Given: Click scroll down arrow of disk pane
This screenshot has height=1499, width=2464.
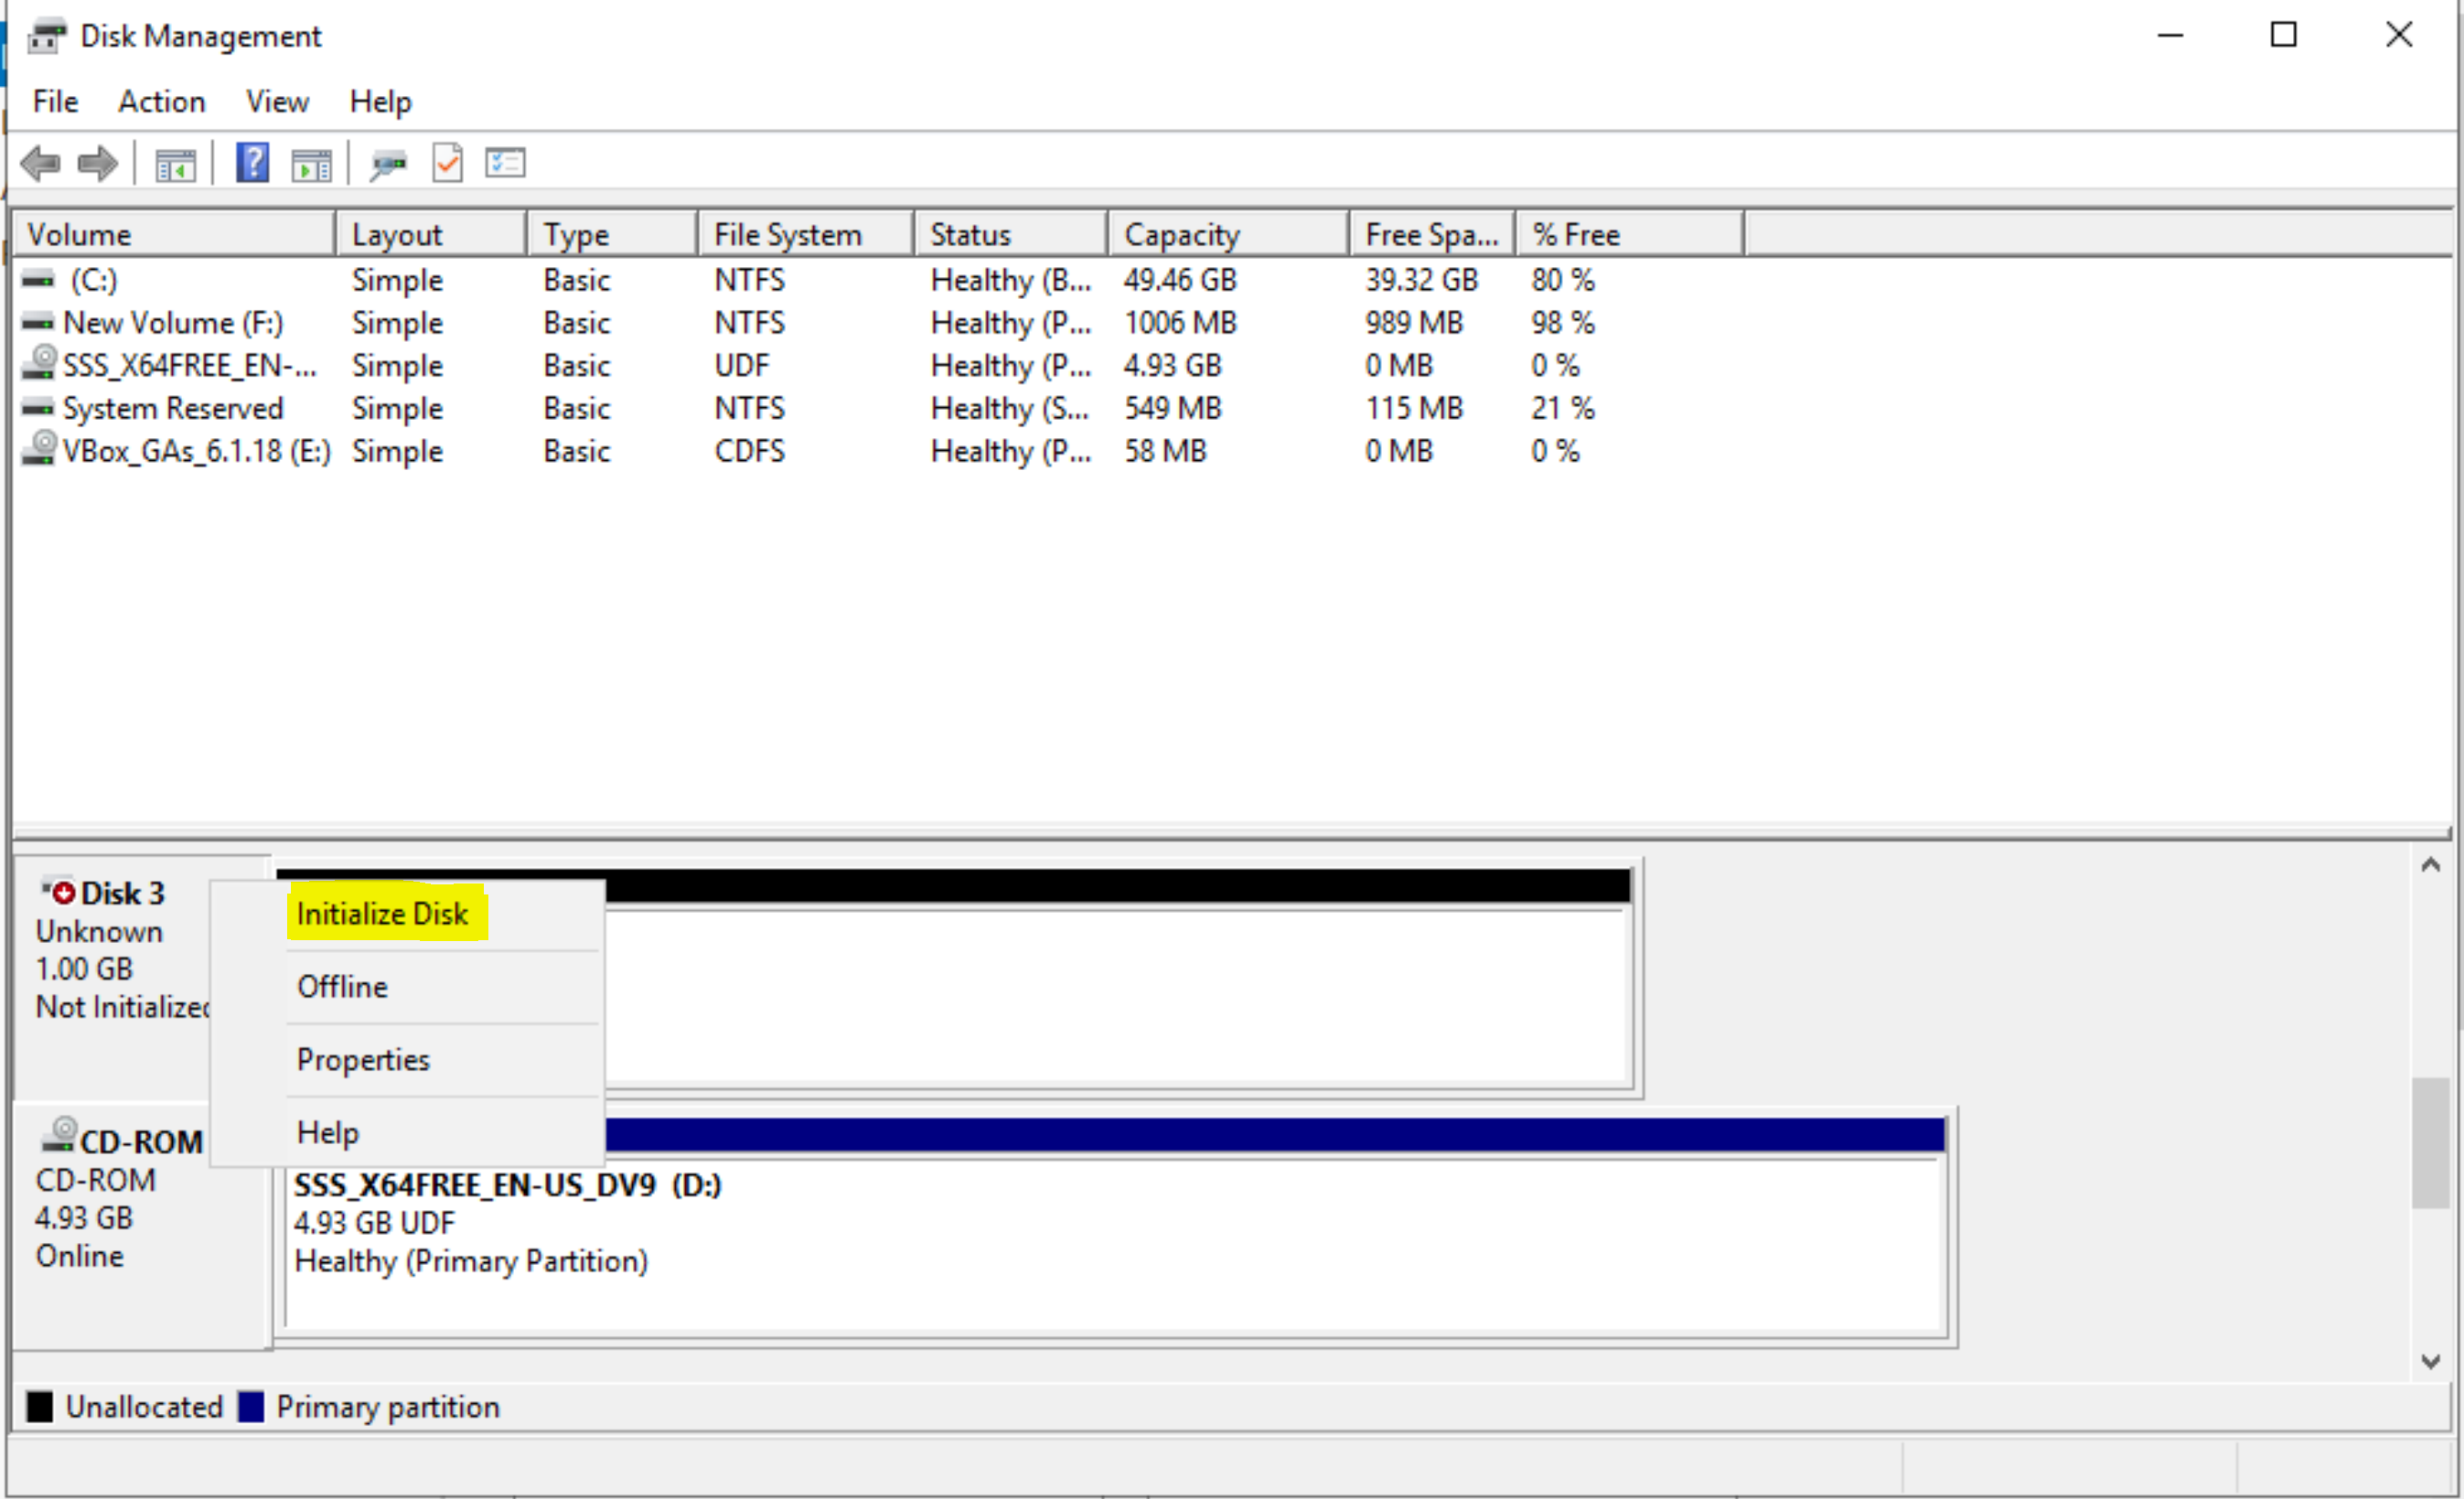Looking at the screenshot, I should click(x=2431, y=1361).
